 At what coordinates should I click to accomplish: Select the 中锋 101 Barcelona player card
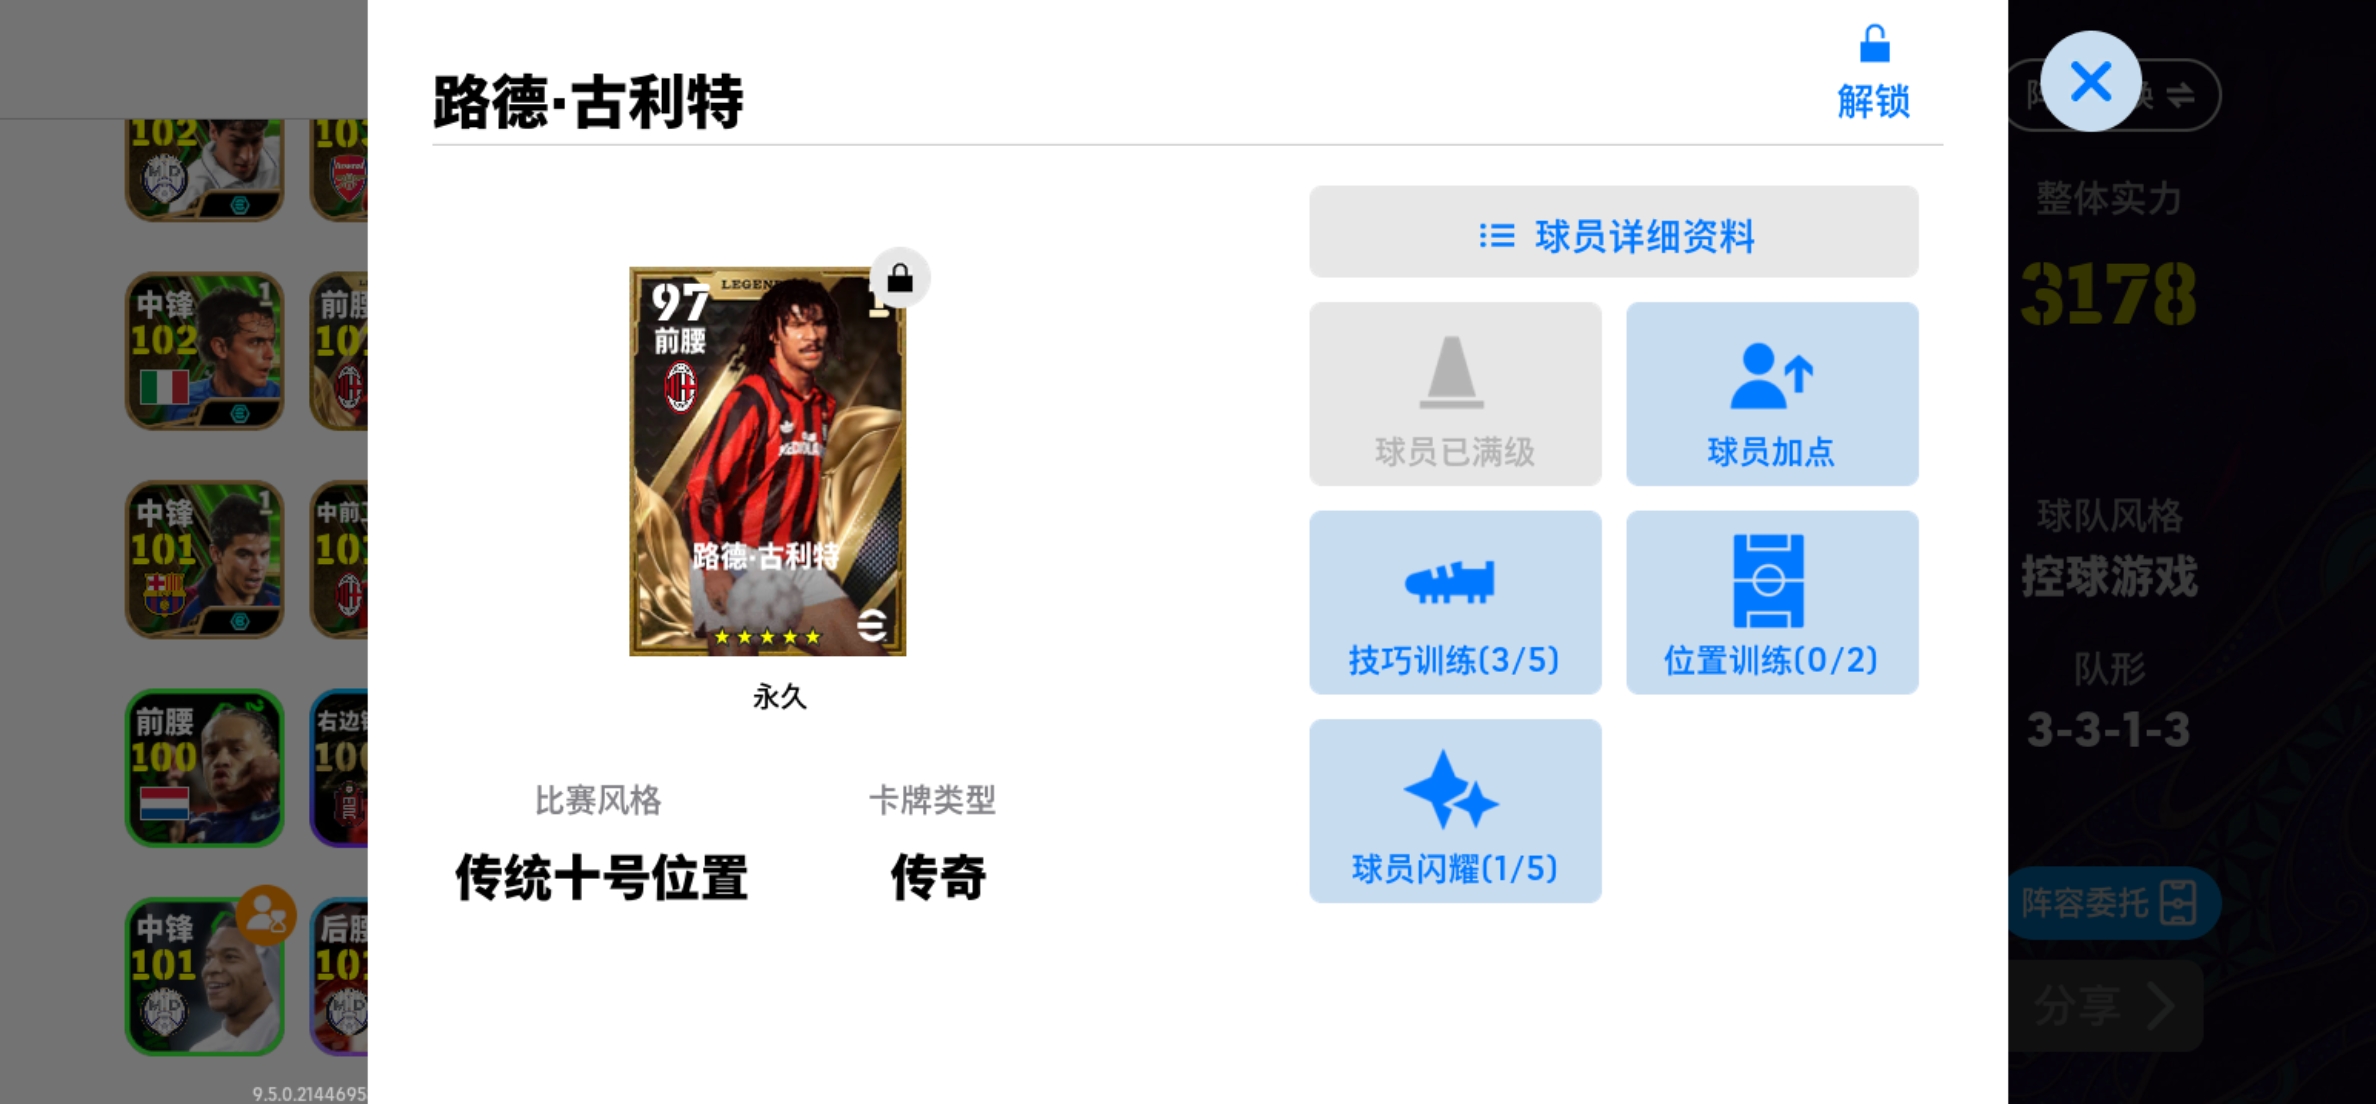pos(204,559)
